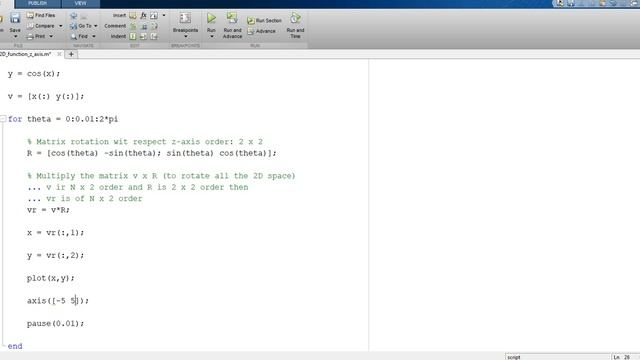The height and width of the screenshot is (360, 640).
Task: Click the navigate Back arrow icon
Action: point(73,16)
